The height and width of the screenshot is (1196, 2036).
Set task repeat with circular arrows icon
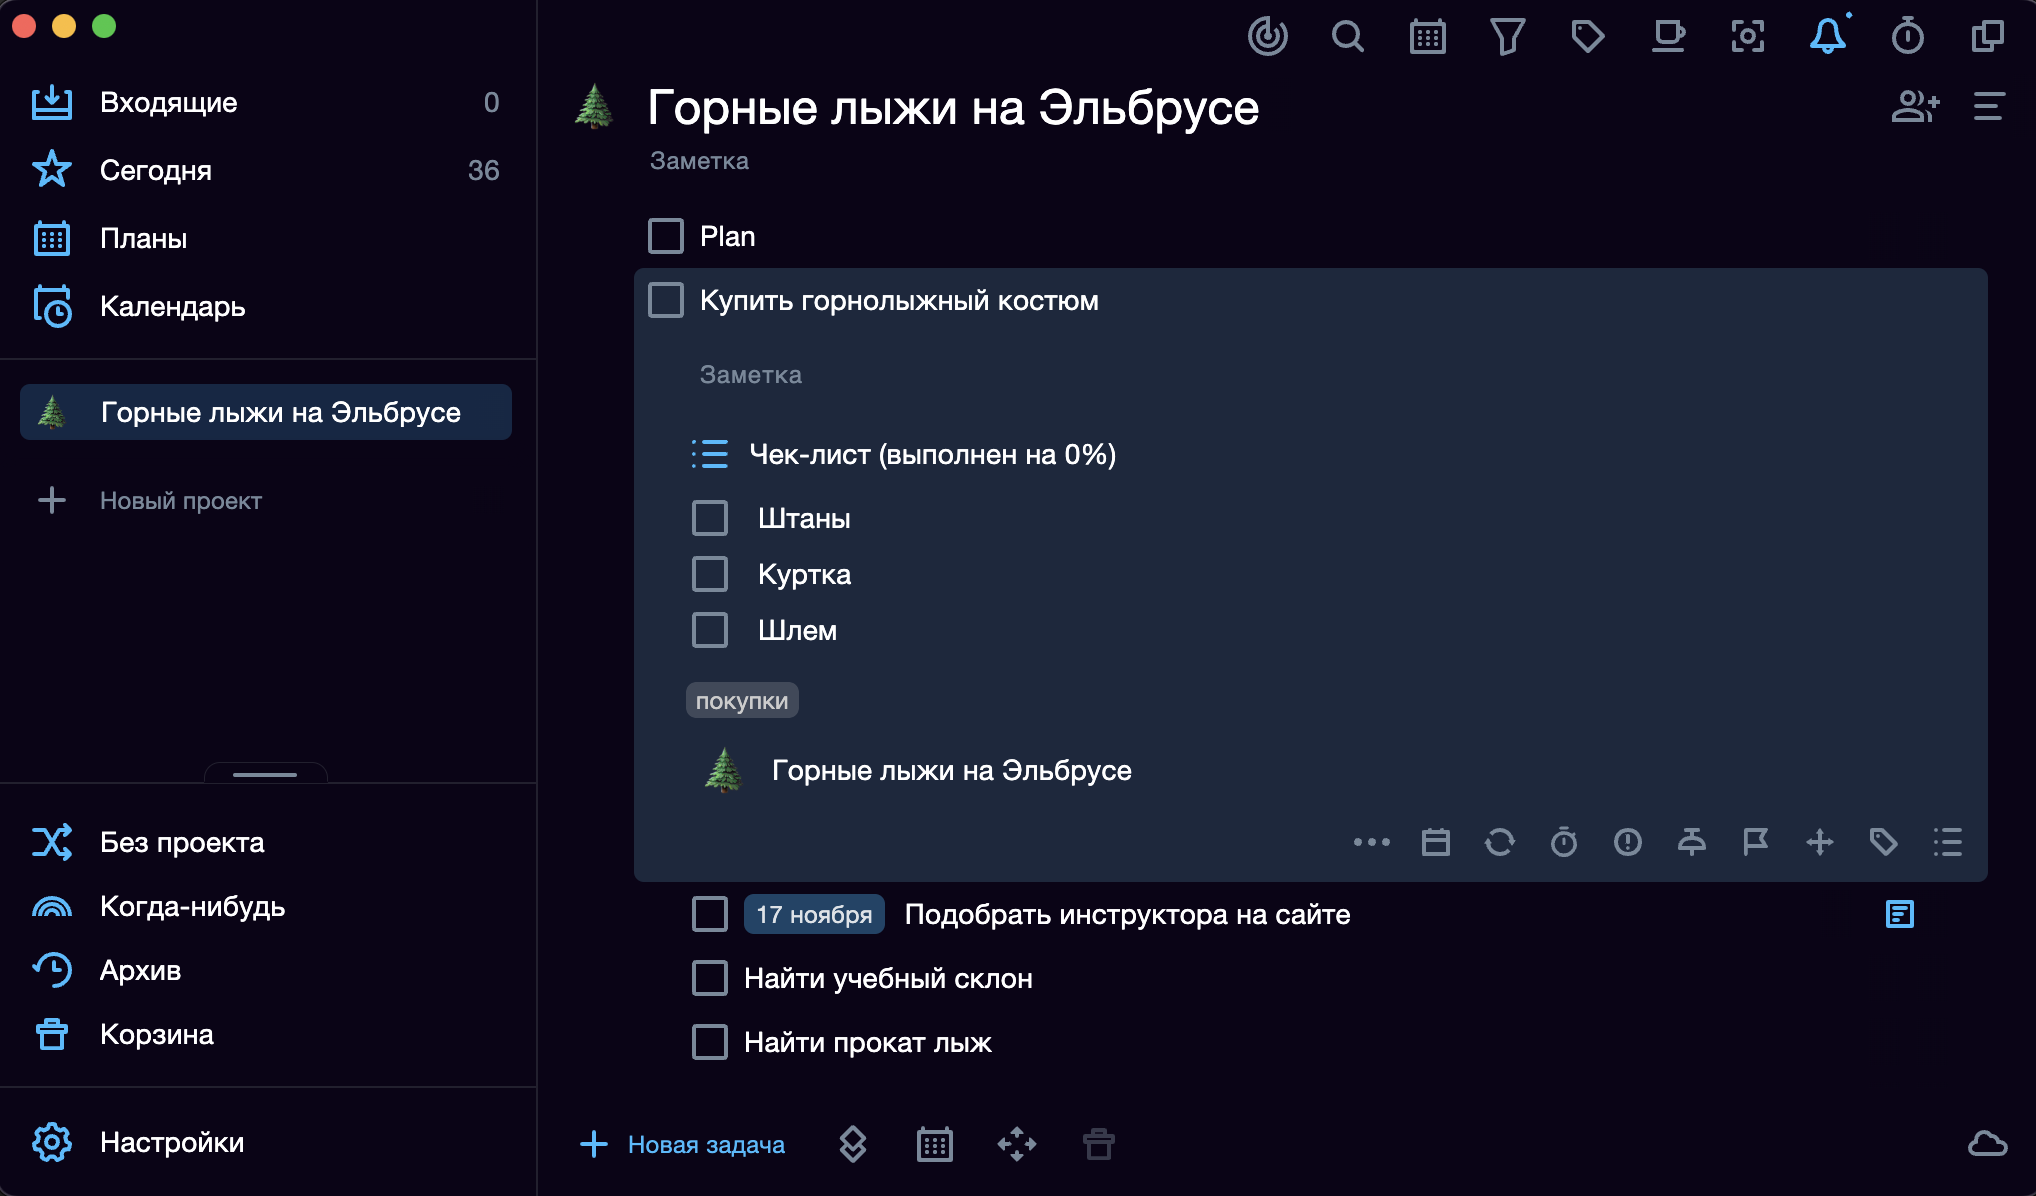coord(1500,842)
